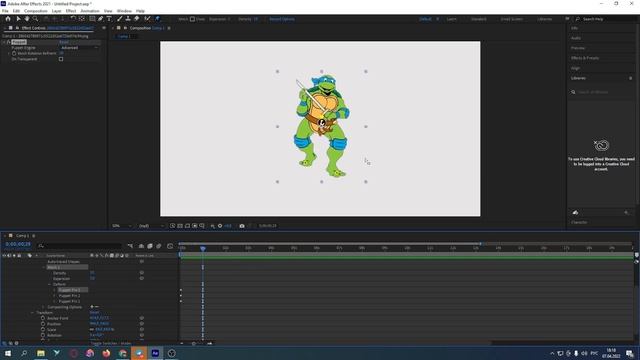
Task: Select the Rectangle shape tool
Action: pos(92,19)
